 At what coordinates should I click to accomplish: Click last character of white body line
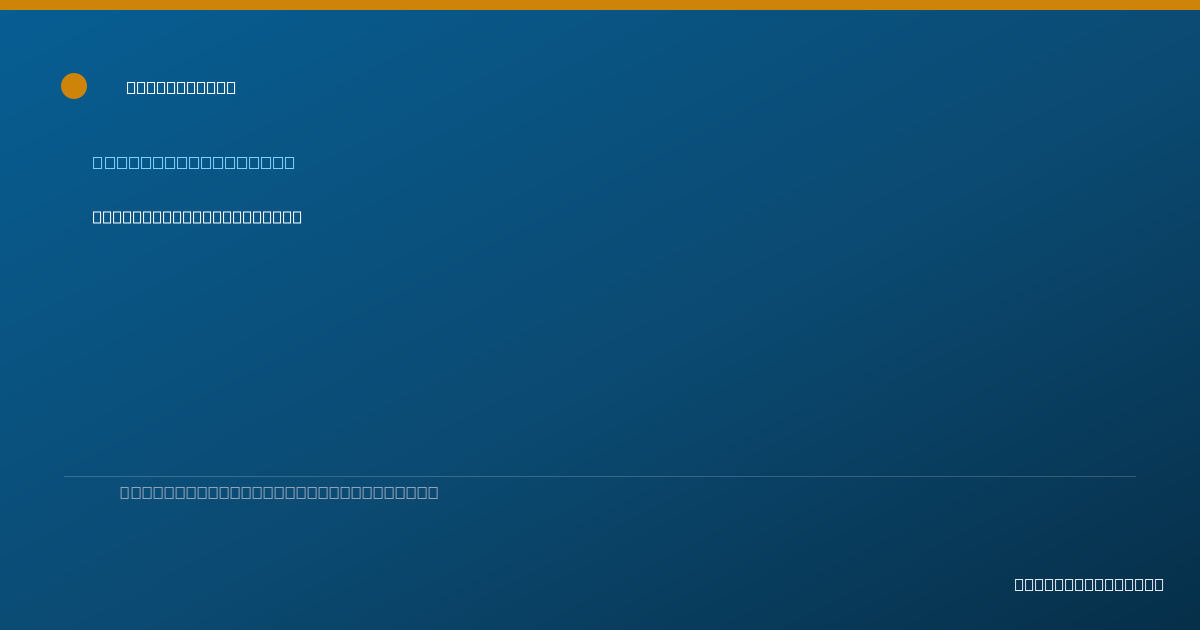(297, 217)
